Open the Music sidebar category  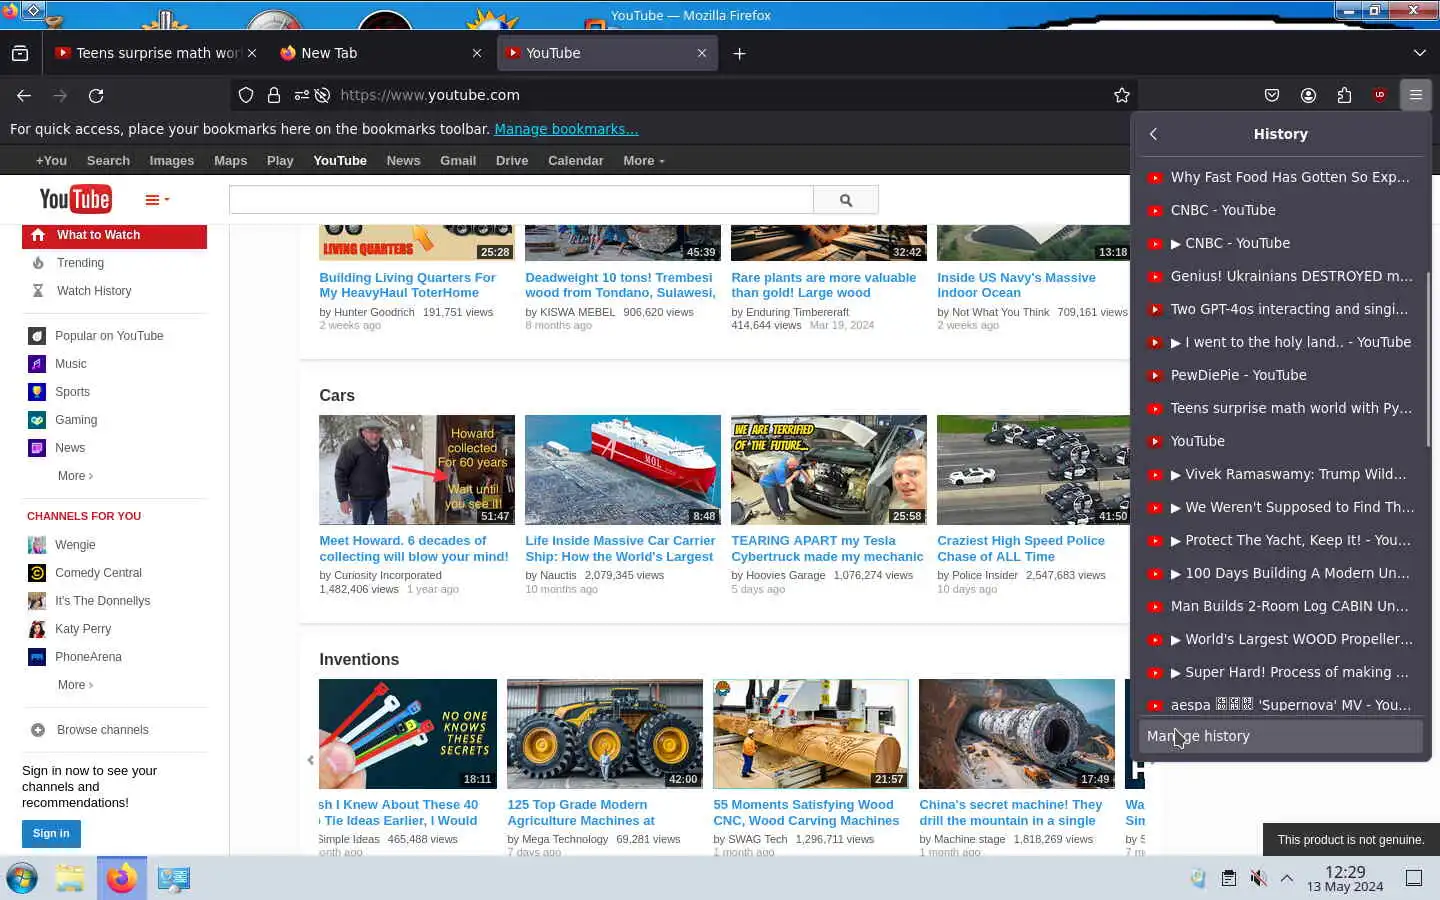pos(70,364)
